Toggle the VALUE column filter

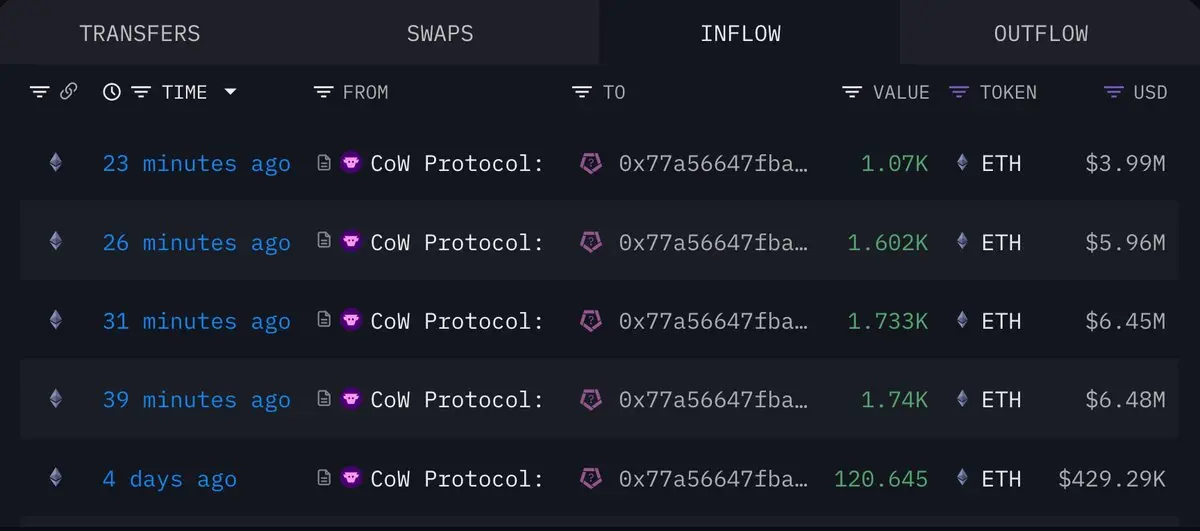pyautogui.click(x=852, y=92)
